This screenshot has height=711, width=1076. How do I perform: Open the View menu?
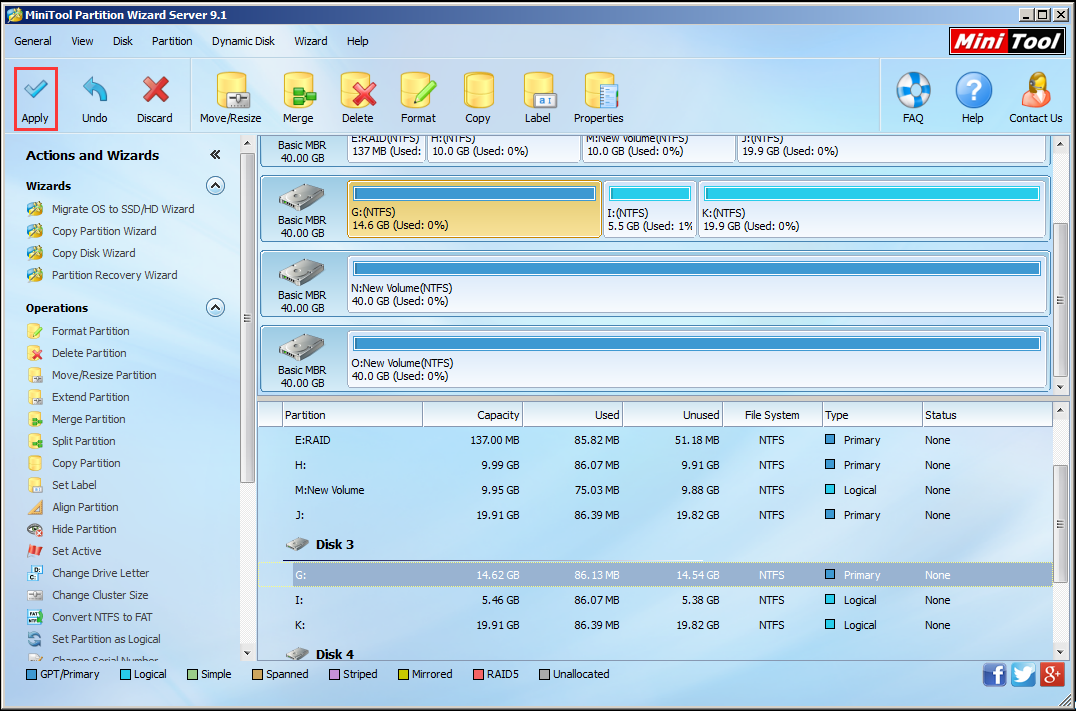82,41
